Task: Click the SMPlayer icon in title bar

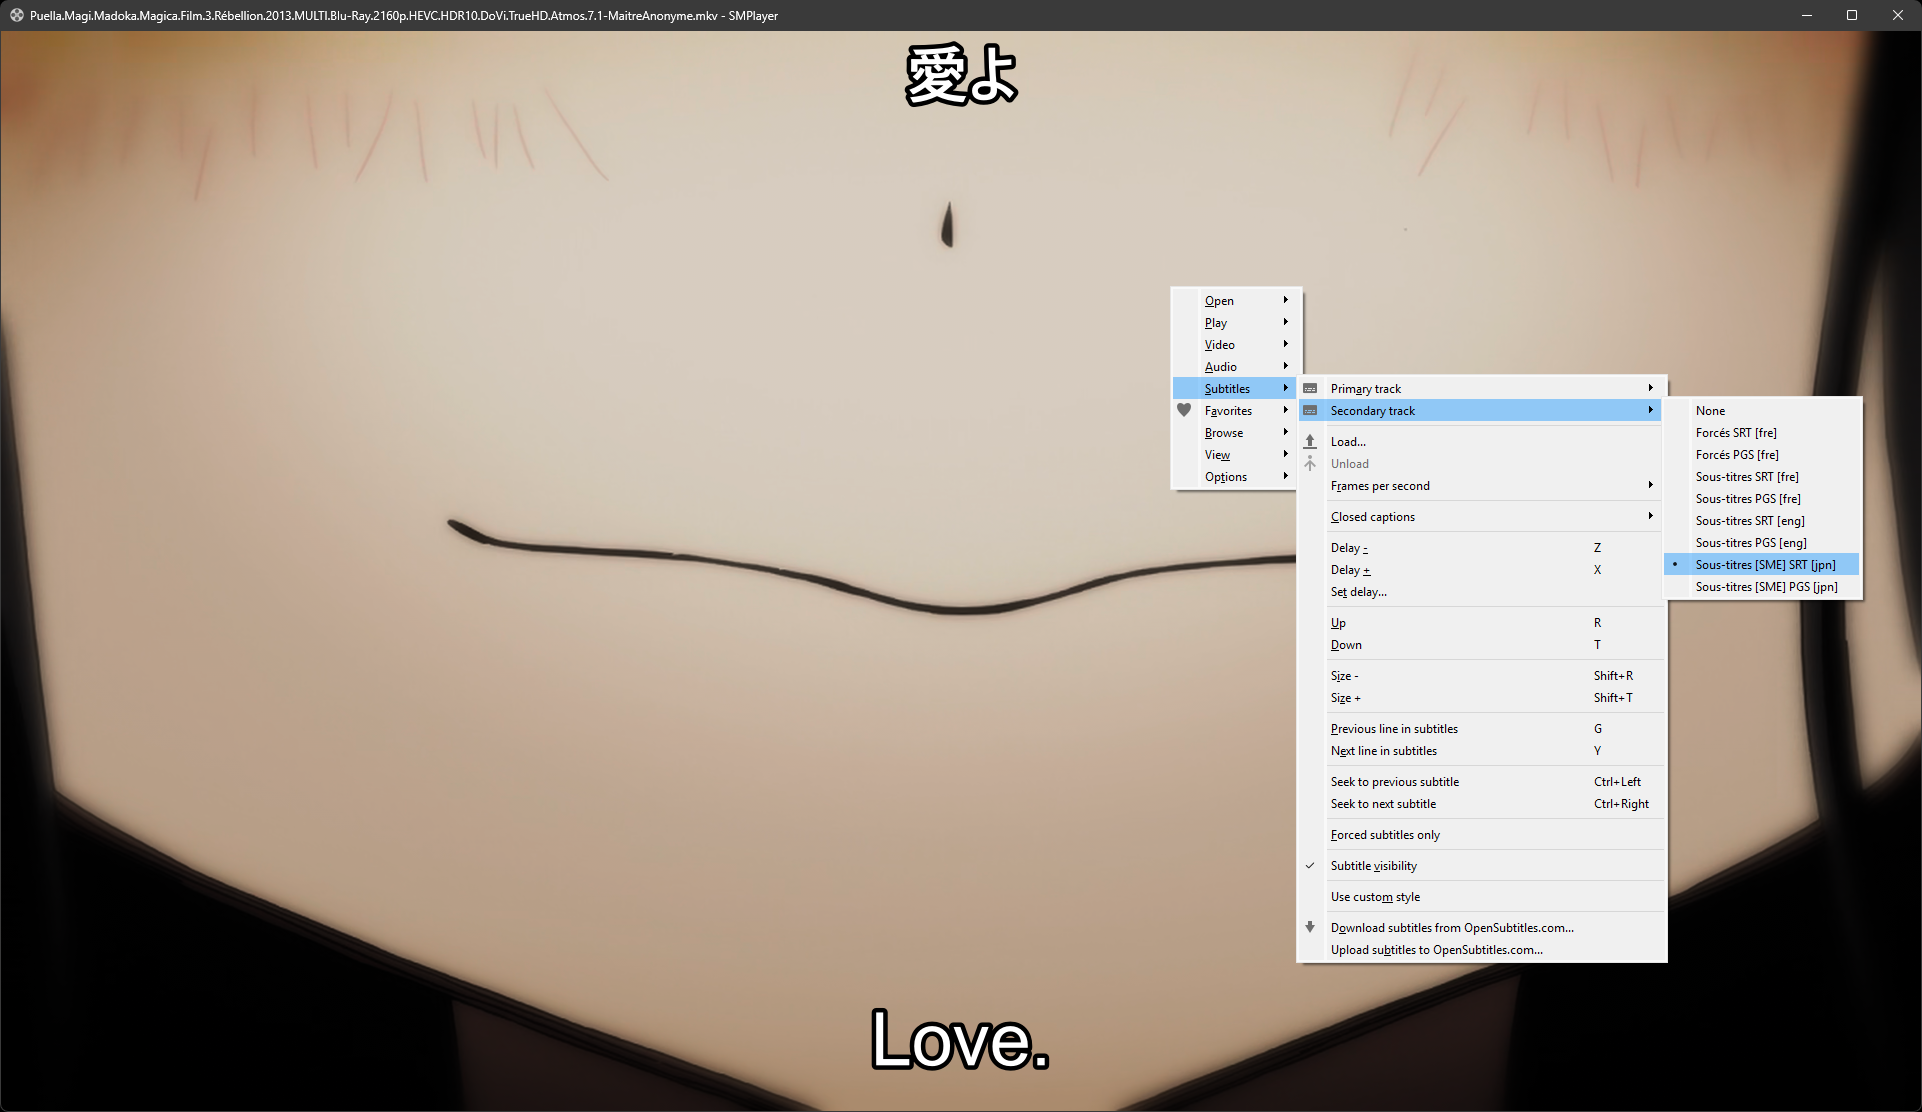Action: click(16, 15)
